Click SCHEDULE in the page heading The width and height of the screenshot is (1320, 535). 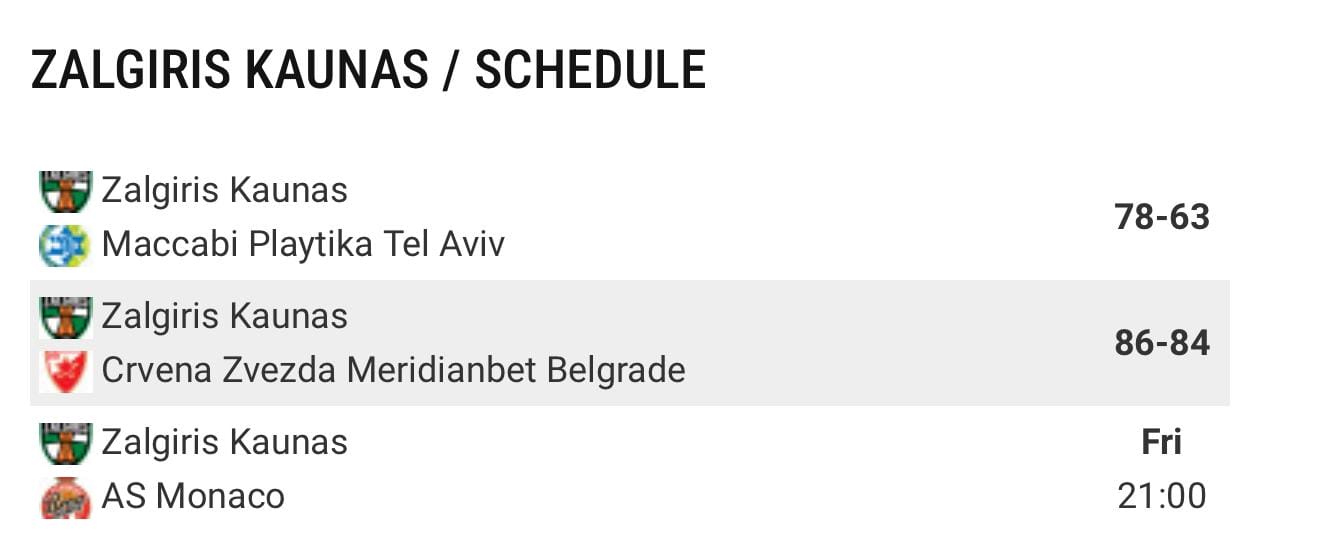[x=590, y=70]
